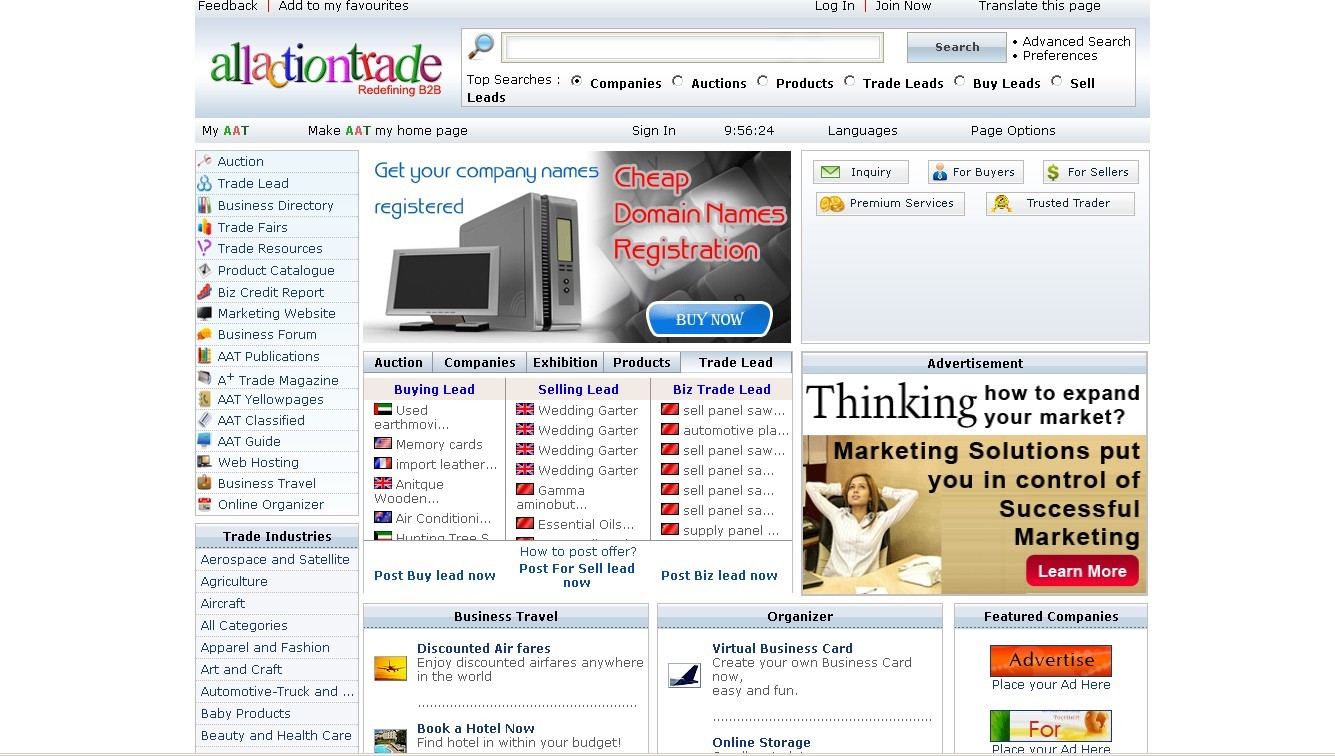Select the Buy Leads radio button
The image size is (1335, 756).
tap(960, 81)
